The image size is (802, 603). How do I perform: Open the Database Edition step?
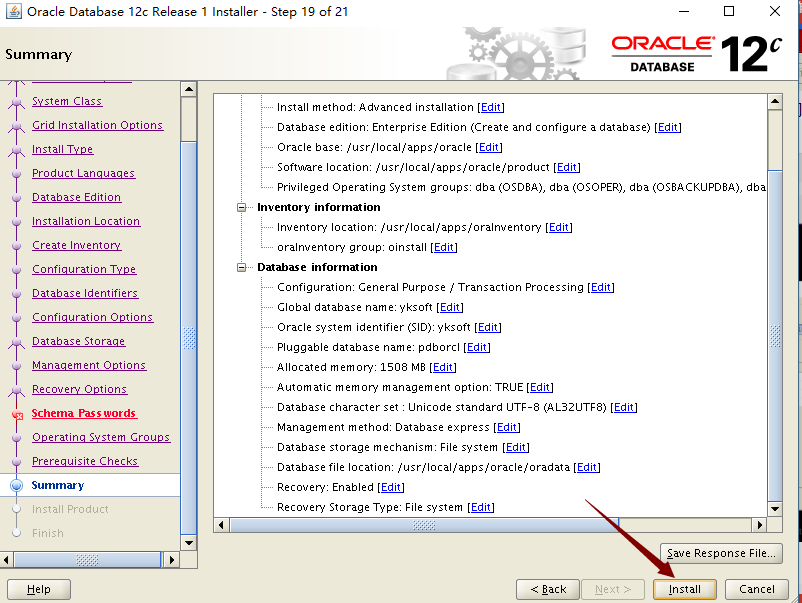[x=76, y=197]
